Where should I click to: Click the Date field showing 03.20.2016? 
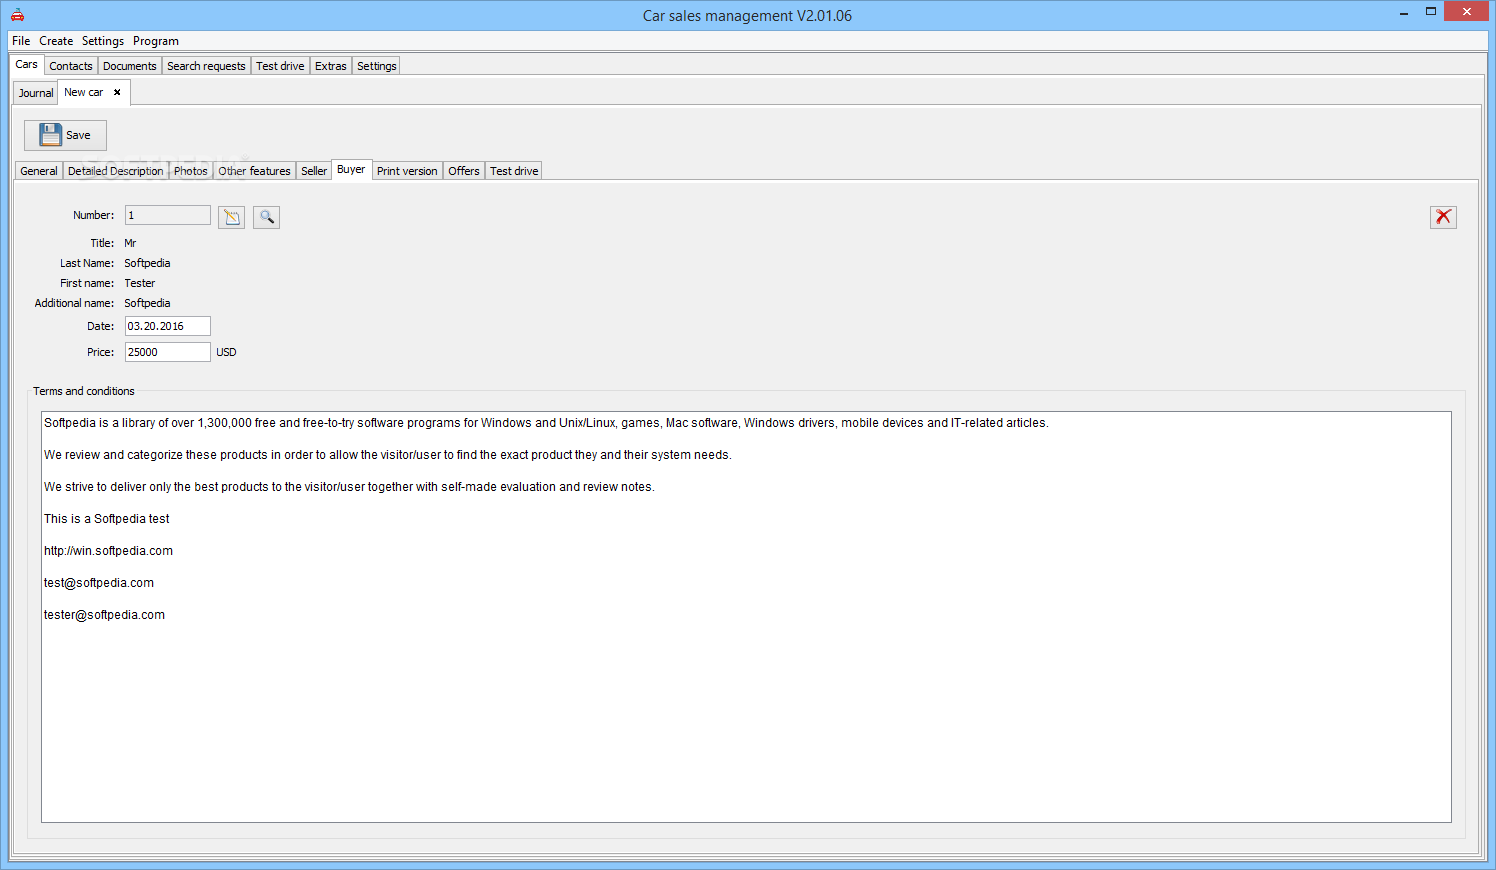tap(168, 326)
